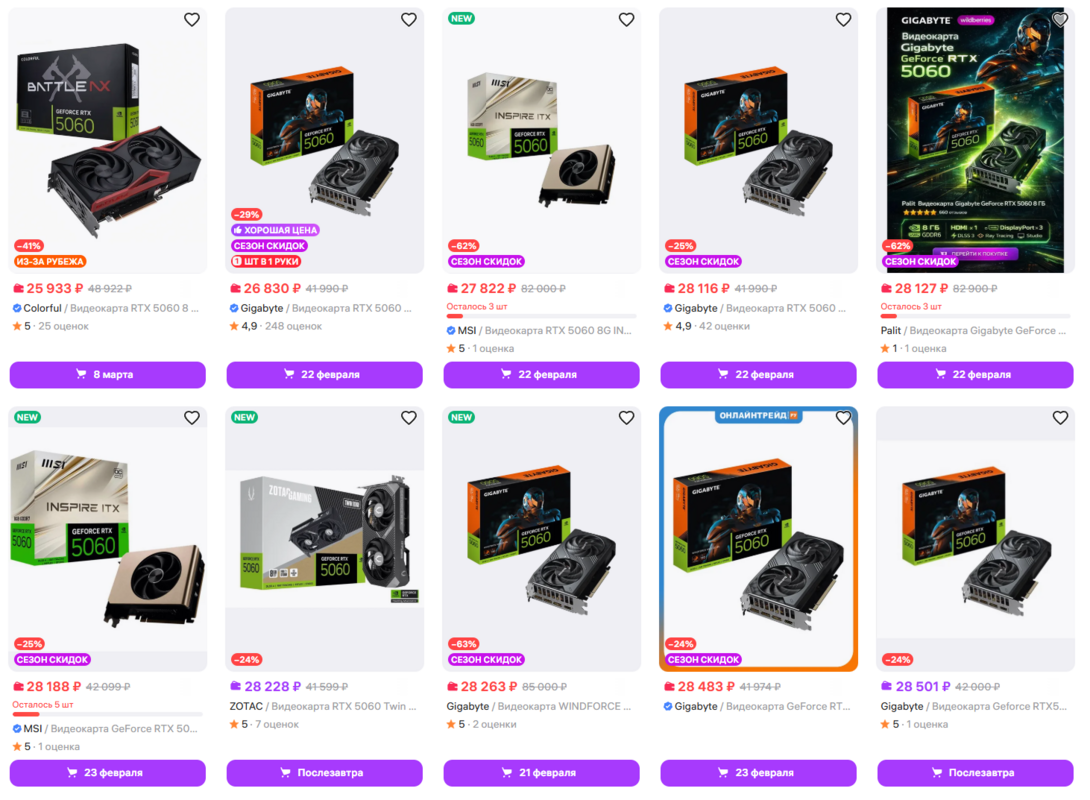Screen dimensions: 1090x800
Task: Toggle favorite on MSI 28 188 ₽ card
Action: coord(192,417)
